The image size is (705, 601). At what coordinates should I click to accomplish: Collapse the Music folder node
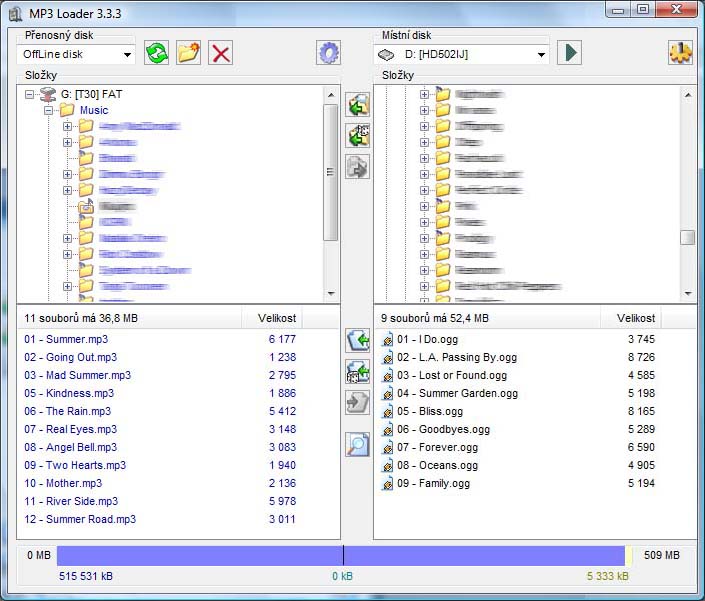coord(49,111)
